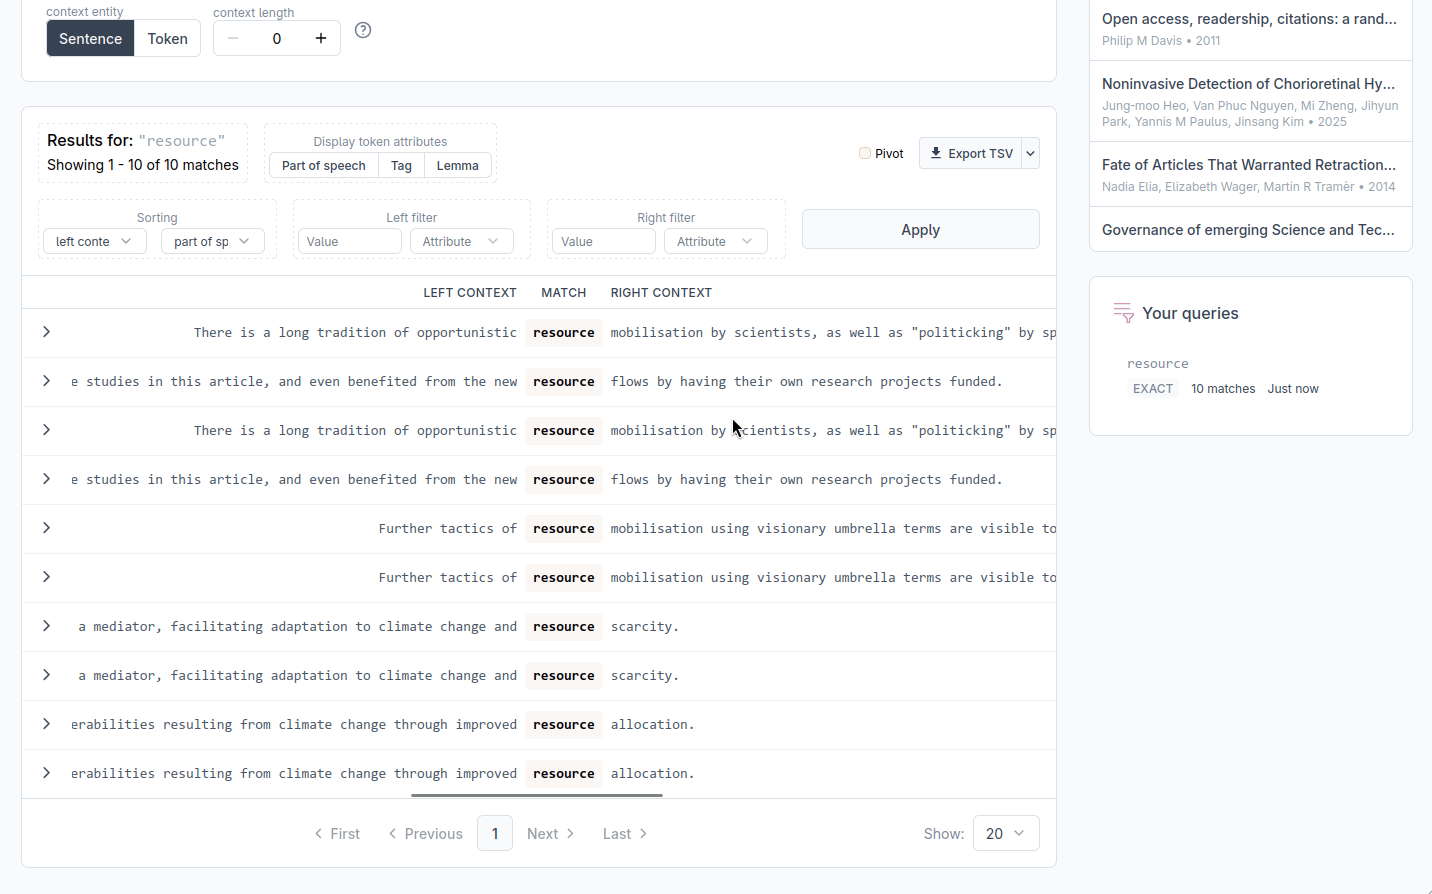Click the context length help question icon
Viewport: 1432px width, 894px height.
click(x=363, y=30)
